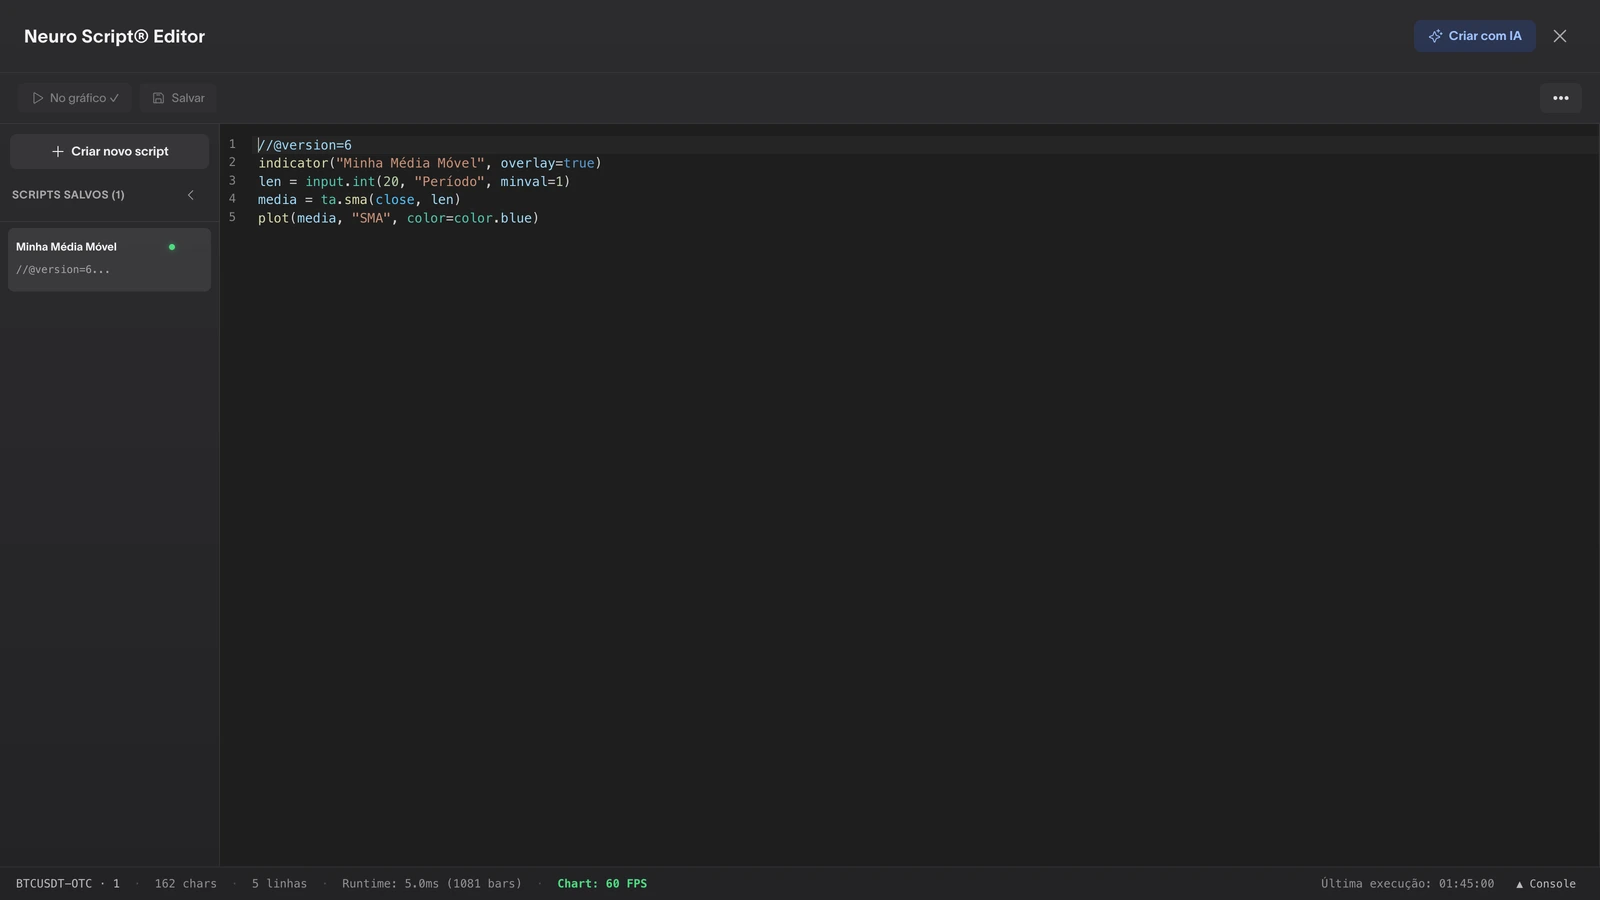Click line number 3 in gutter
The image size is (1600, 900).
tap(232, 181)
